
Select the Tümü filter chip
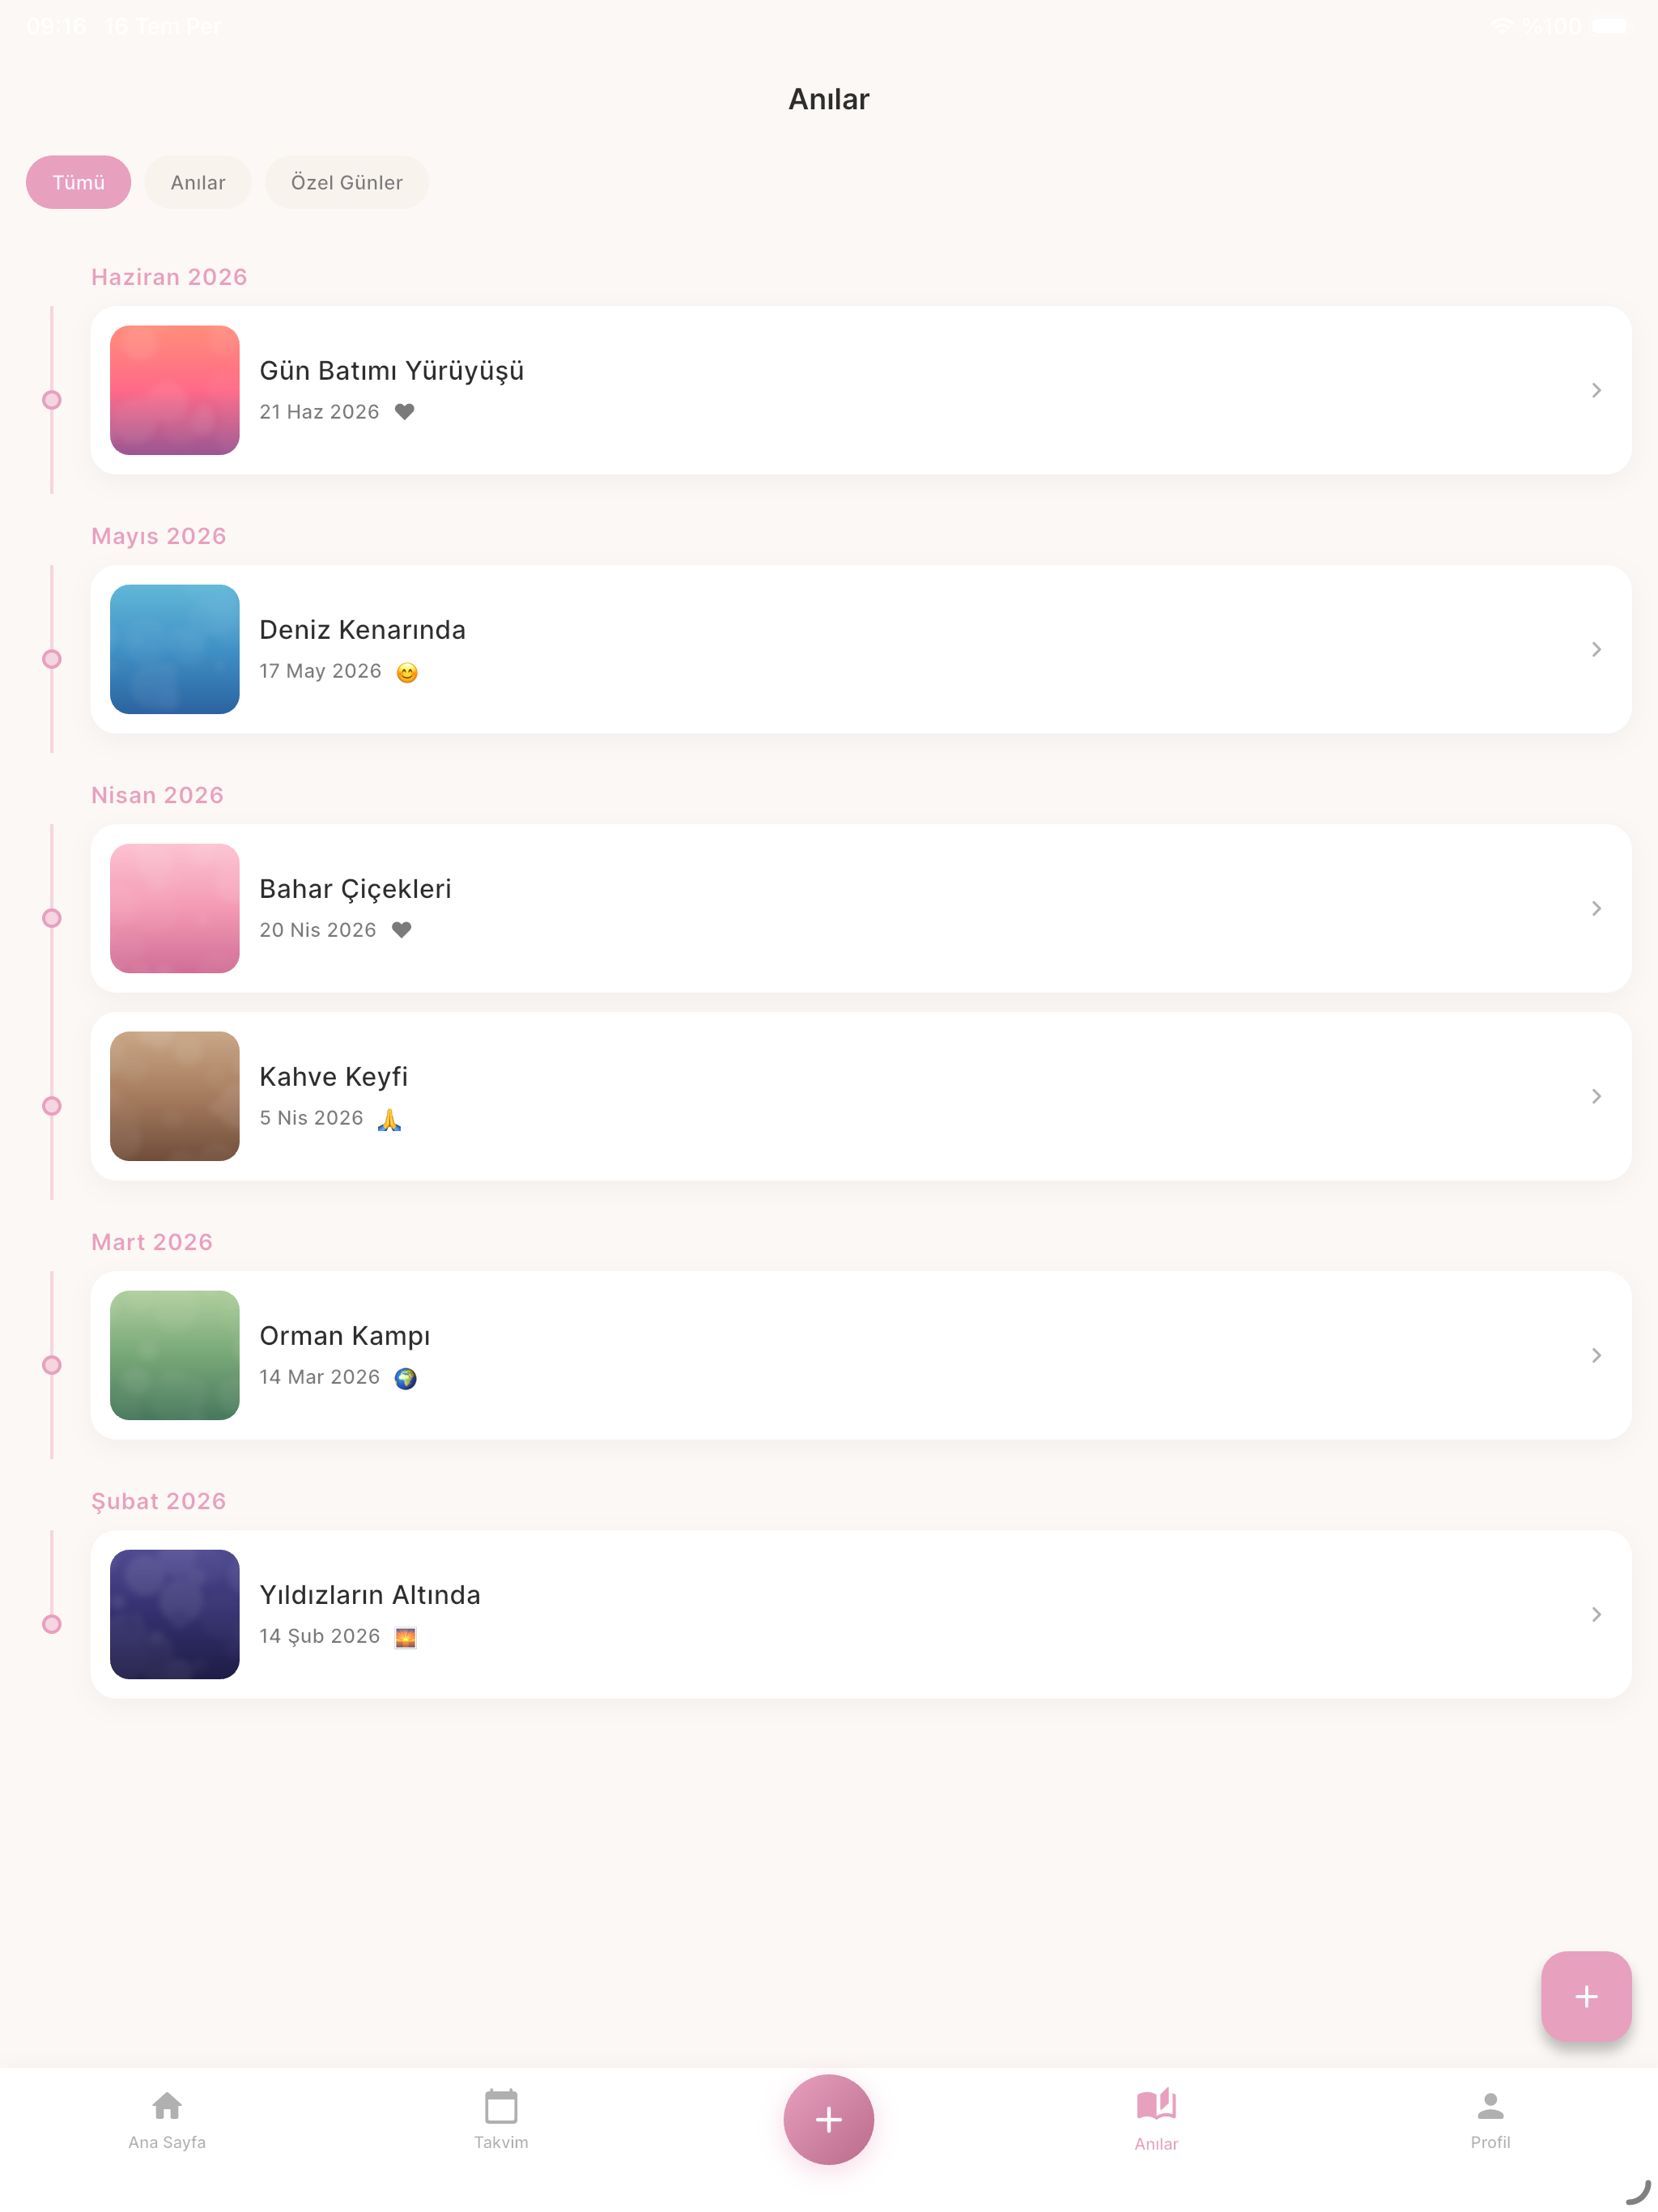tap(78, 182)
